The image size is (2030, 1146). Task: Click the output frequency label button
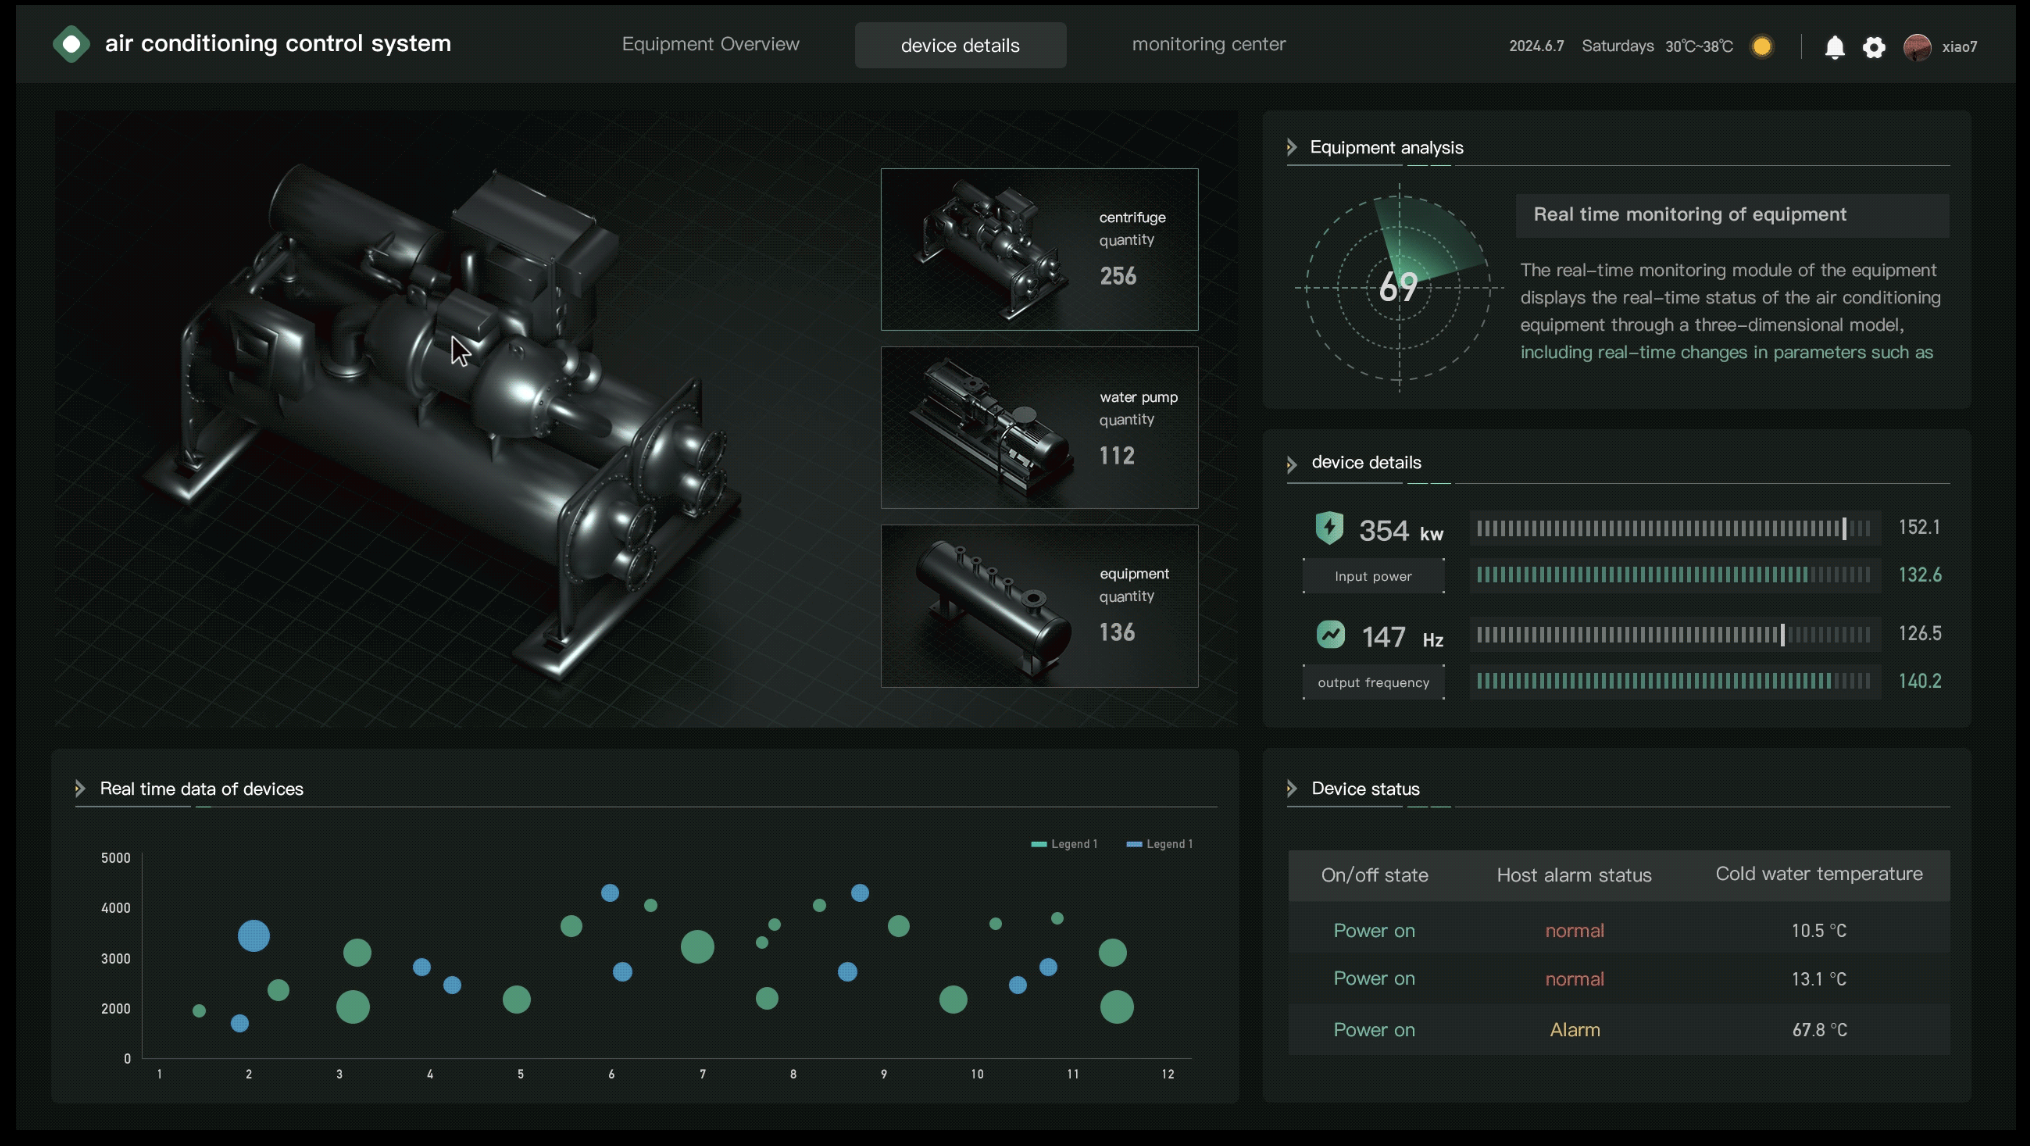tap(1373, 683)
